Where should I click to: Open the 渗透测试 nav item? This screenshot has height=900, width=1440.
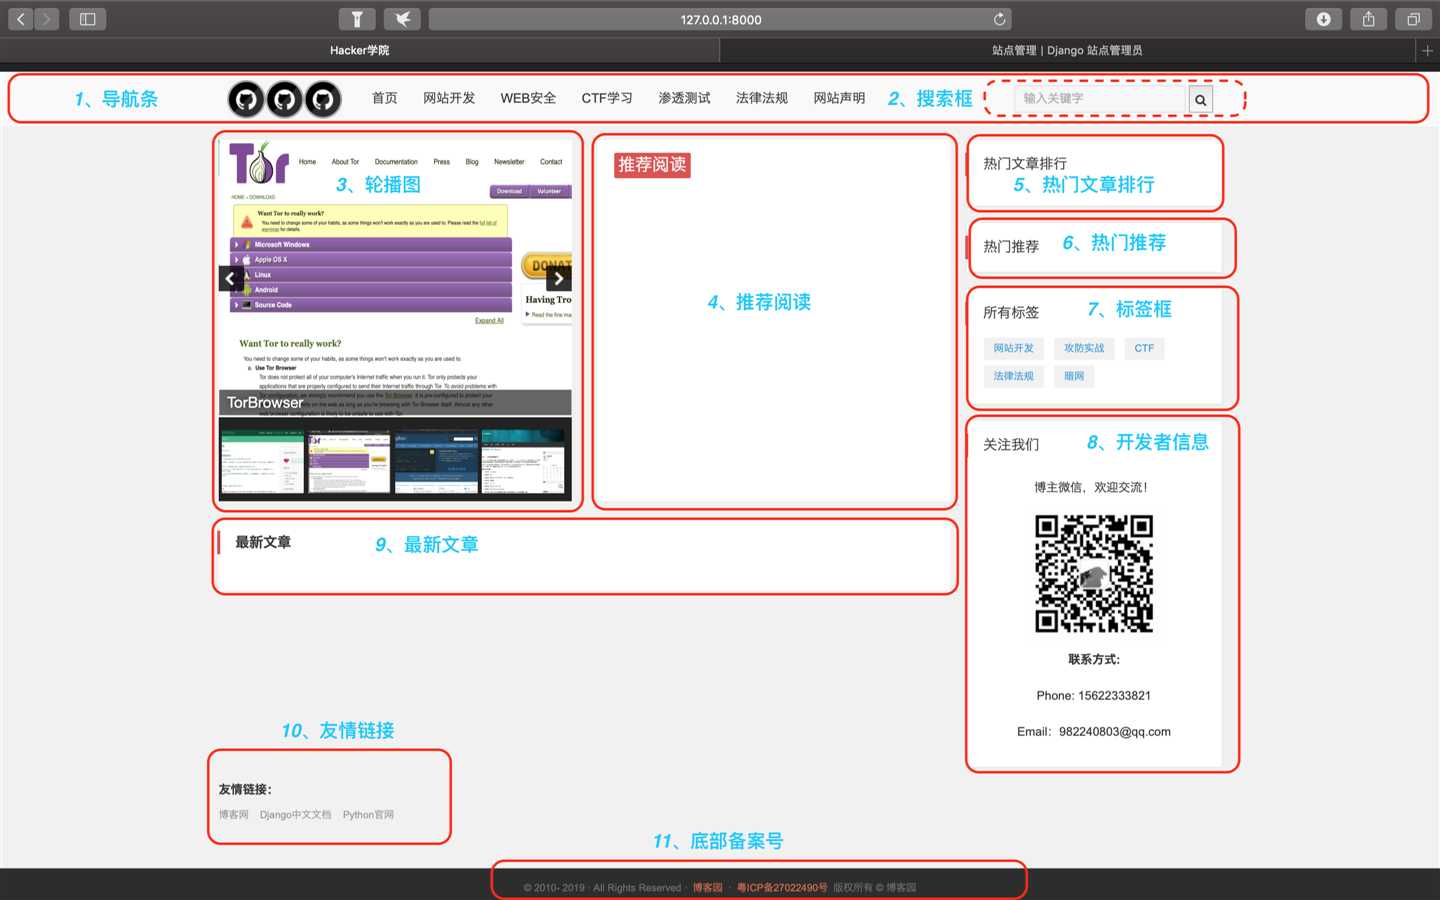point(684,98)
